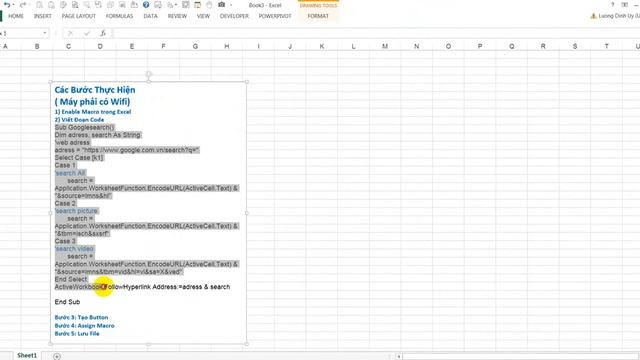Open the FORMULAS ribbon tab
Viewport: 640px width, 360px height.
click(119, 16)
